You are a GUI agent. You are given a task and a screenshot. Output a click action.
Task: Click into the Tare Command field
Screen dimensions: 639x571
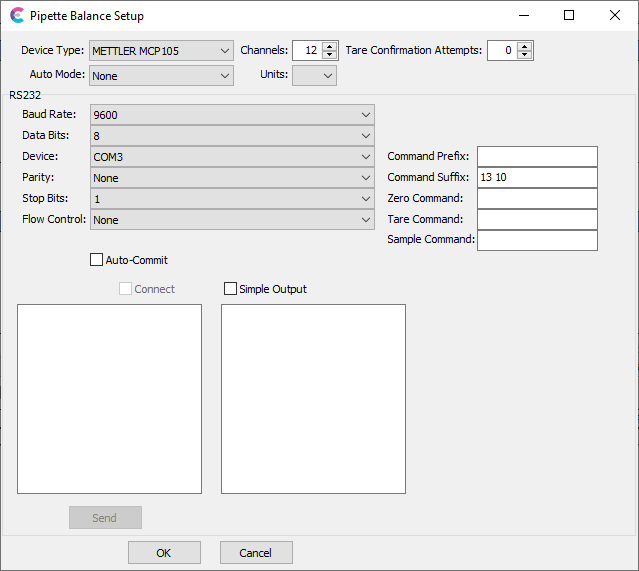click(537, 220)
